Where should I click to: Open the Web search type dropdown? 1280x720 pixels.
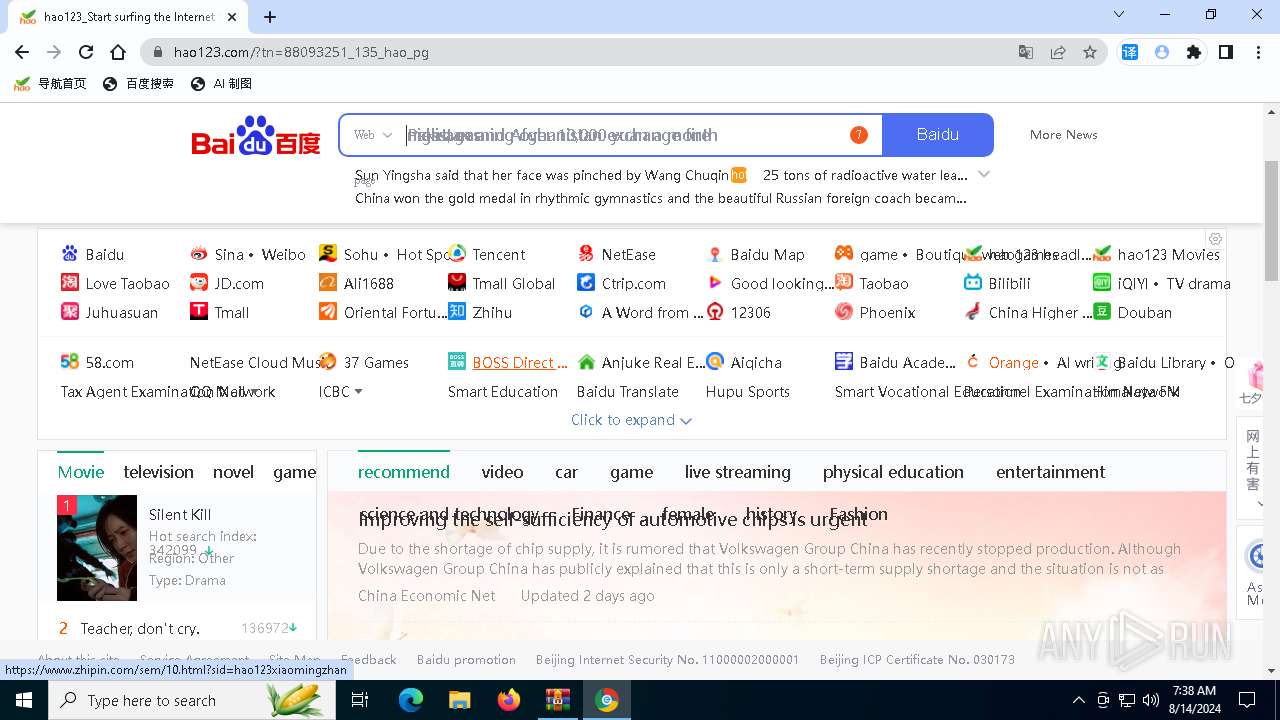coord(373,135)
